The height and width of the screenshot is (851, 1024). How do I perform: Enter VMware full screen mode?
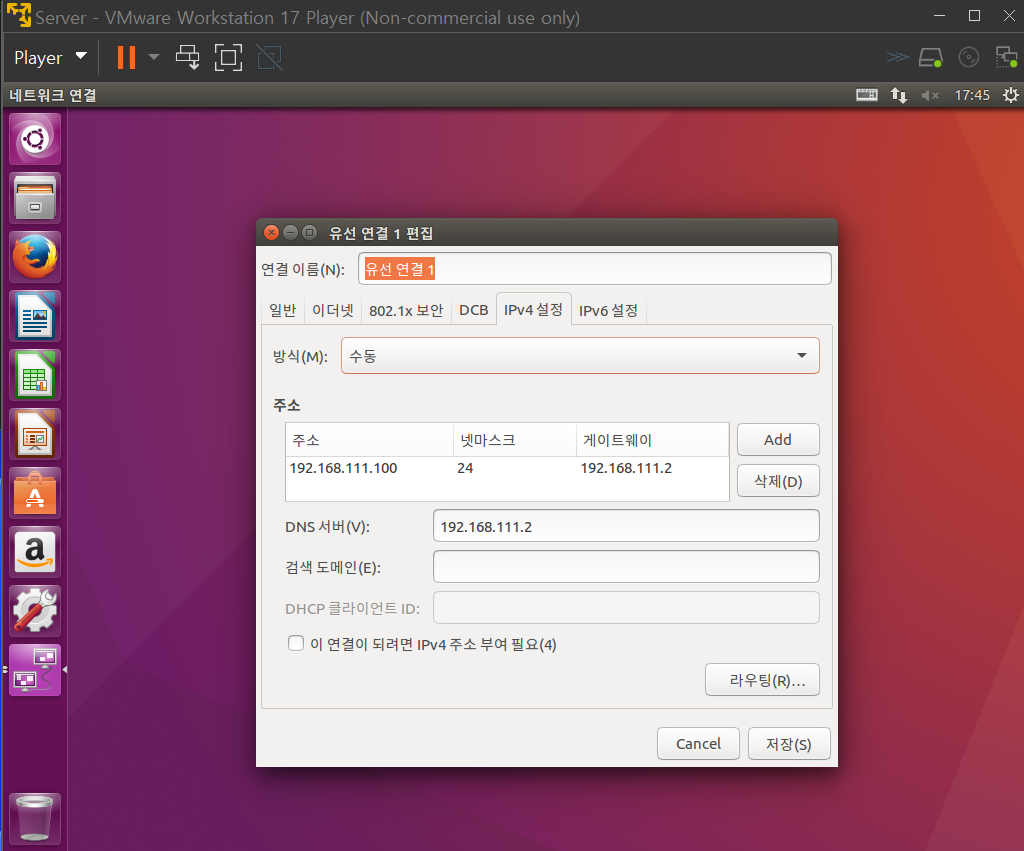coord(228,57)
